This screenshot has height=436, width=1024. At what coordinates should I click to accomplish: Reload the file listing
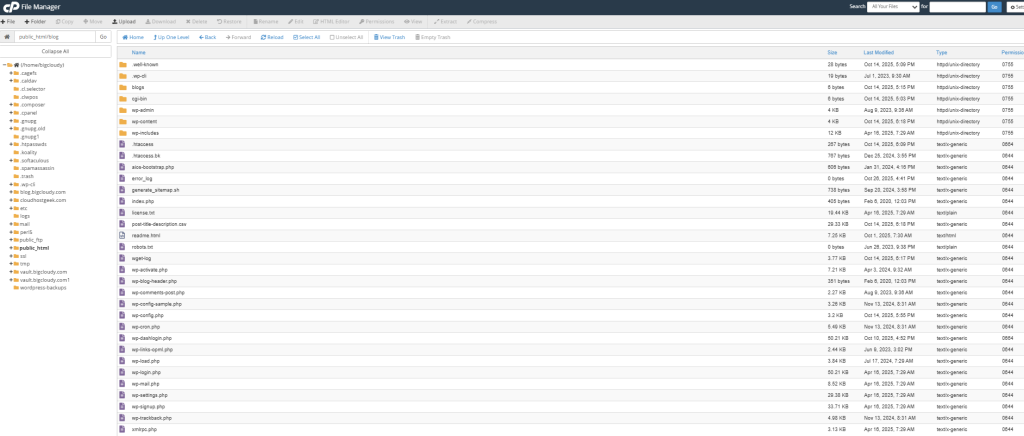coord(271,37)
